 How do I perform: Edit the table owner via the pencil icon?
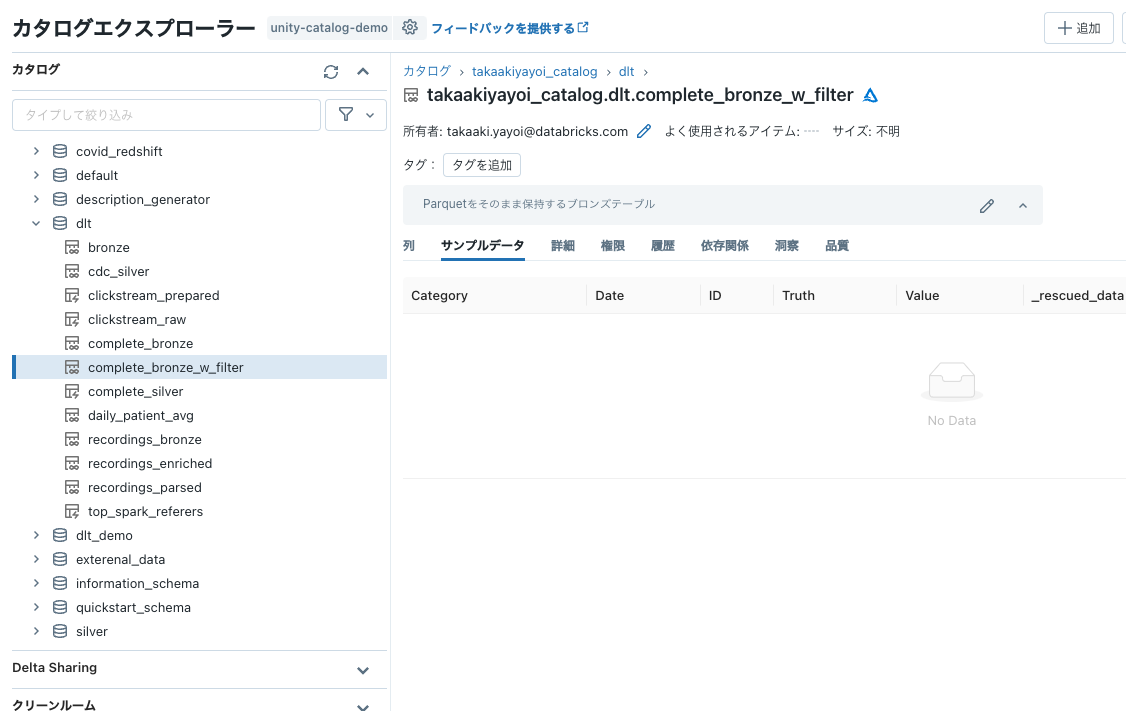(x=643, y=130)
